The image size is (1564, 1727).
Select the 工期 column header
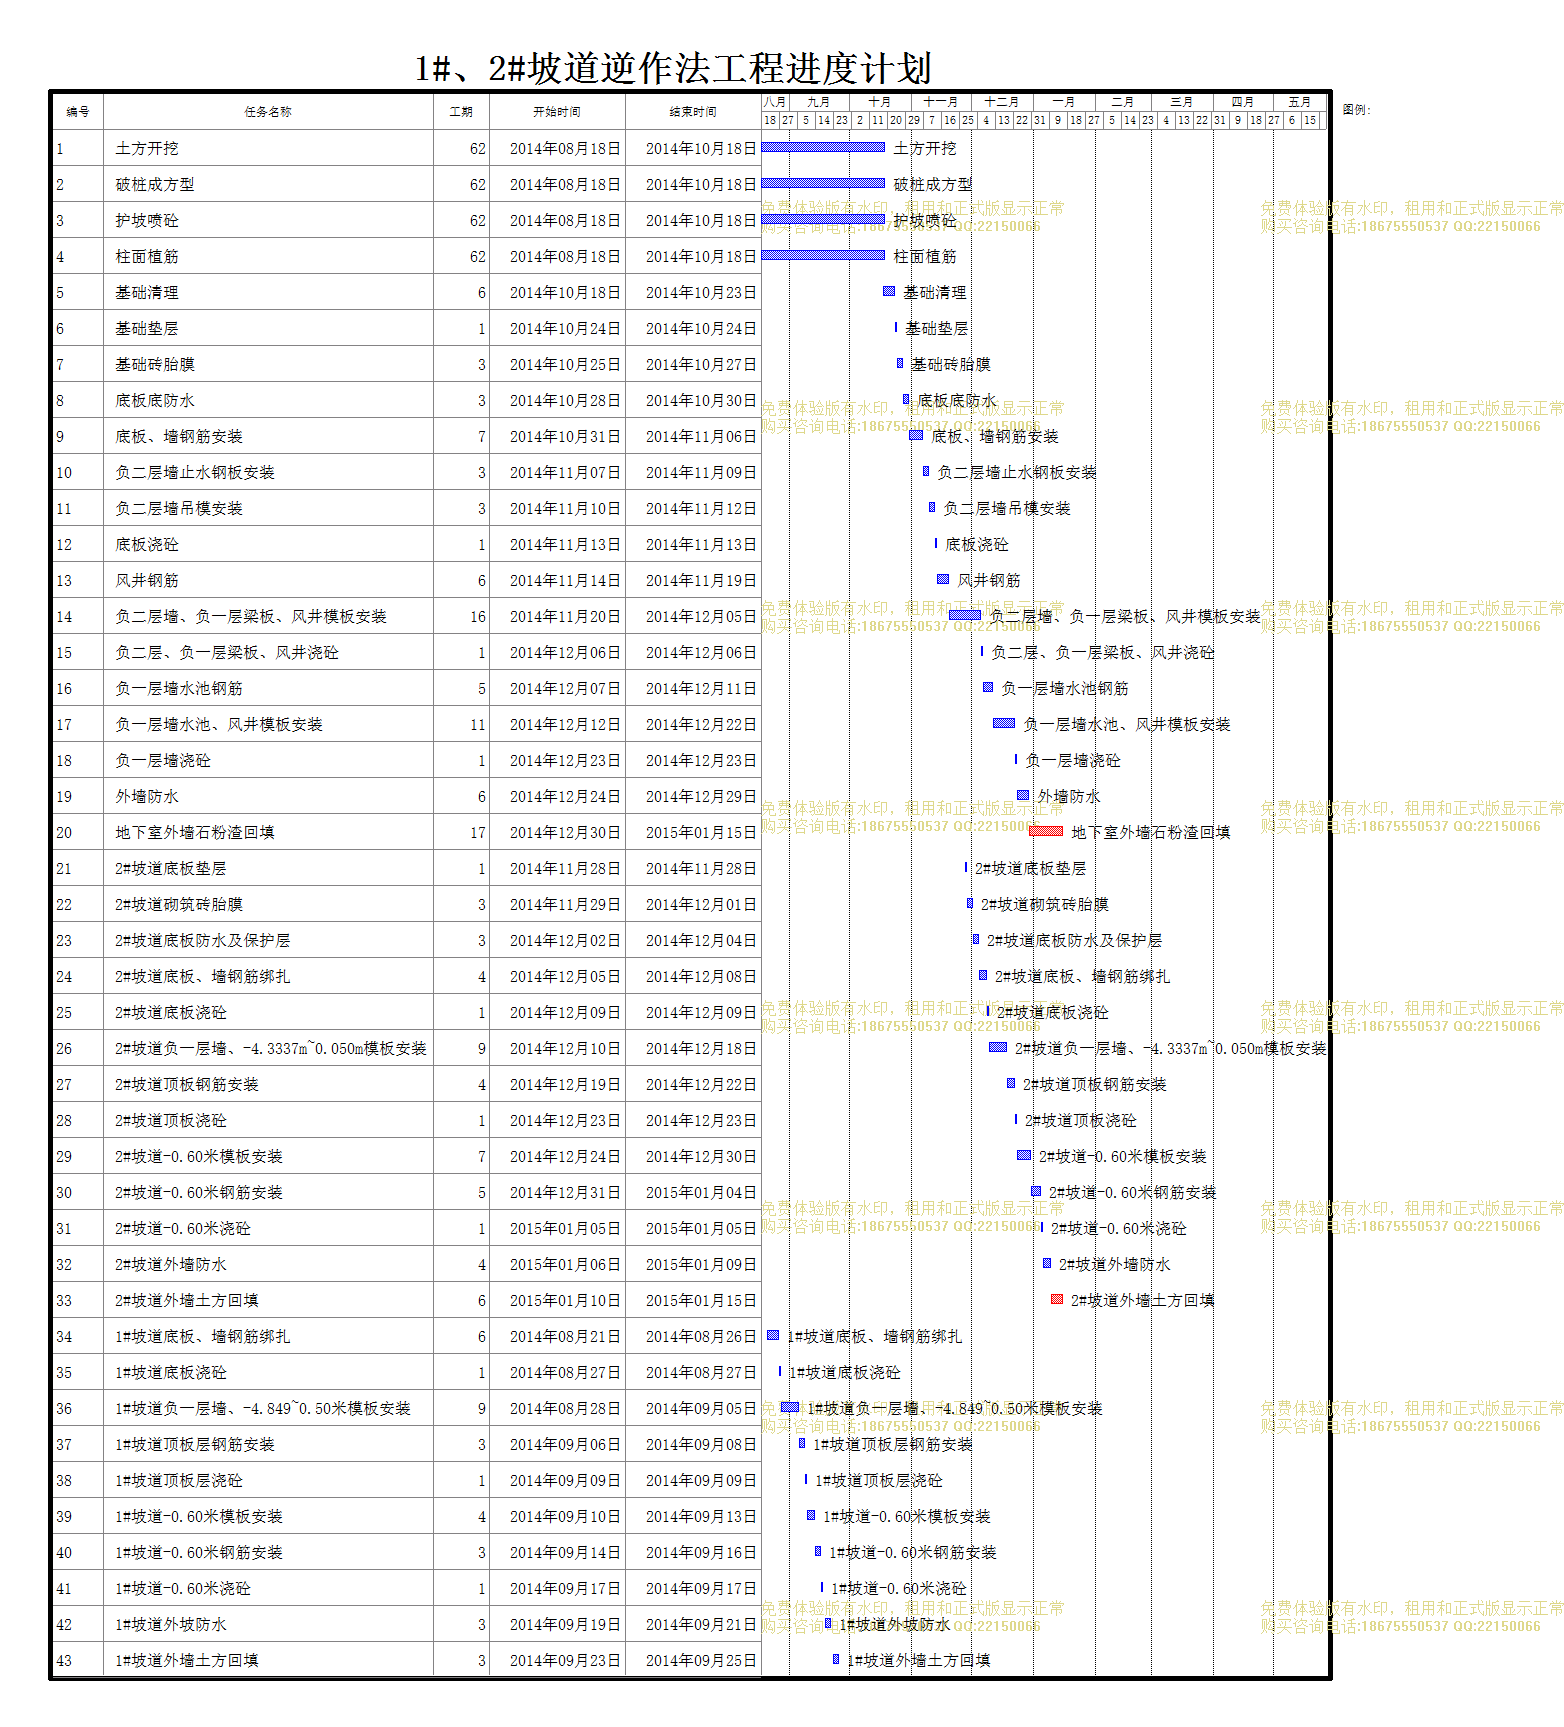coord(461,112)
